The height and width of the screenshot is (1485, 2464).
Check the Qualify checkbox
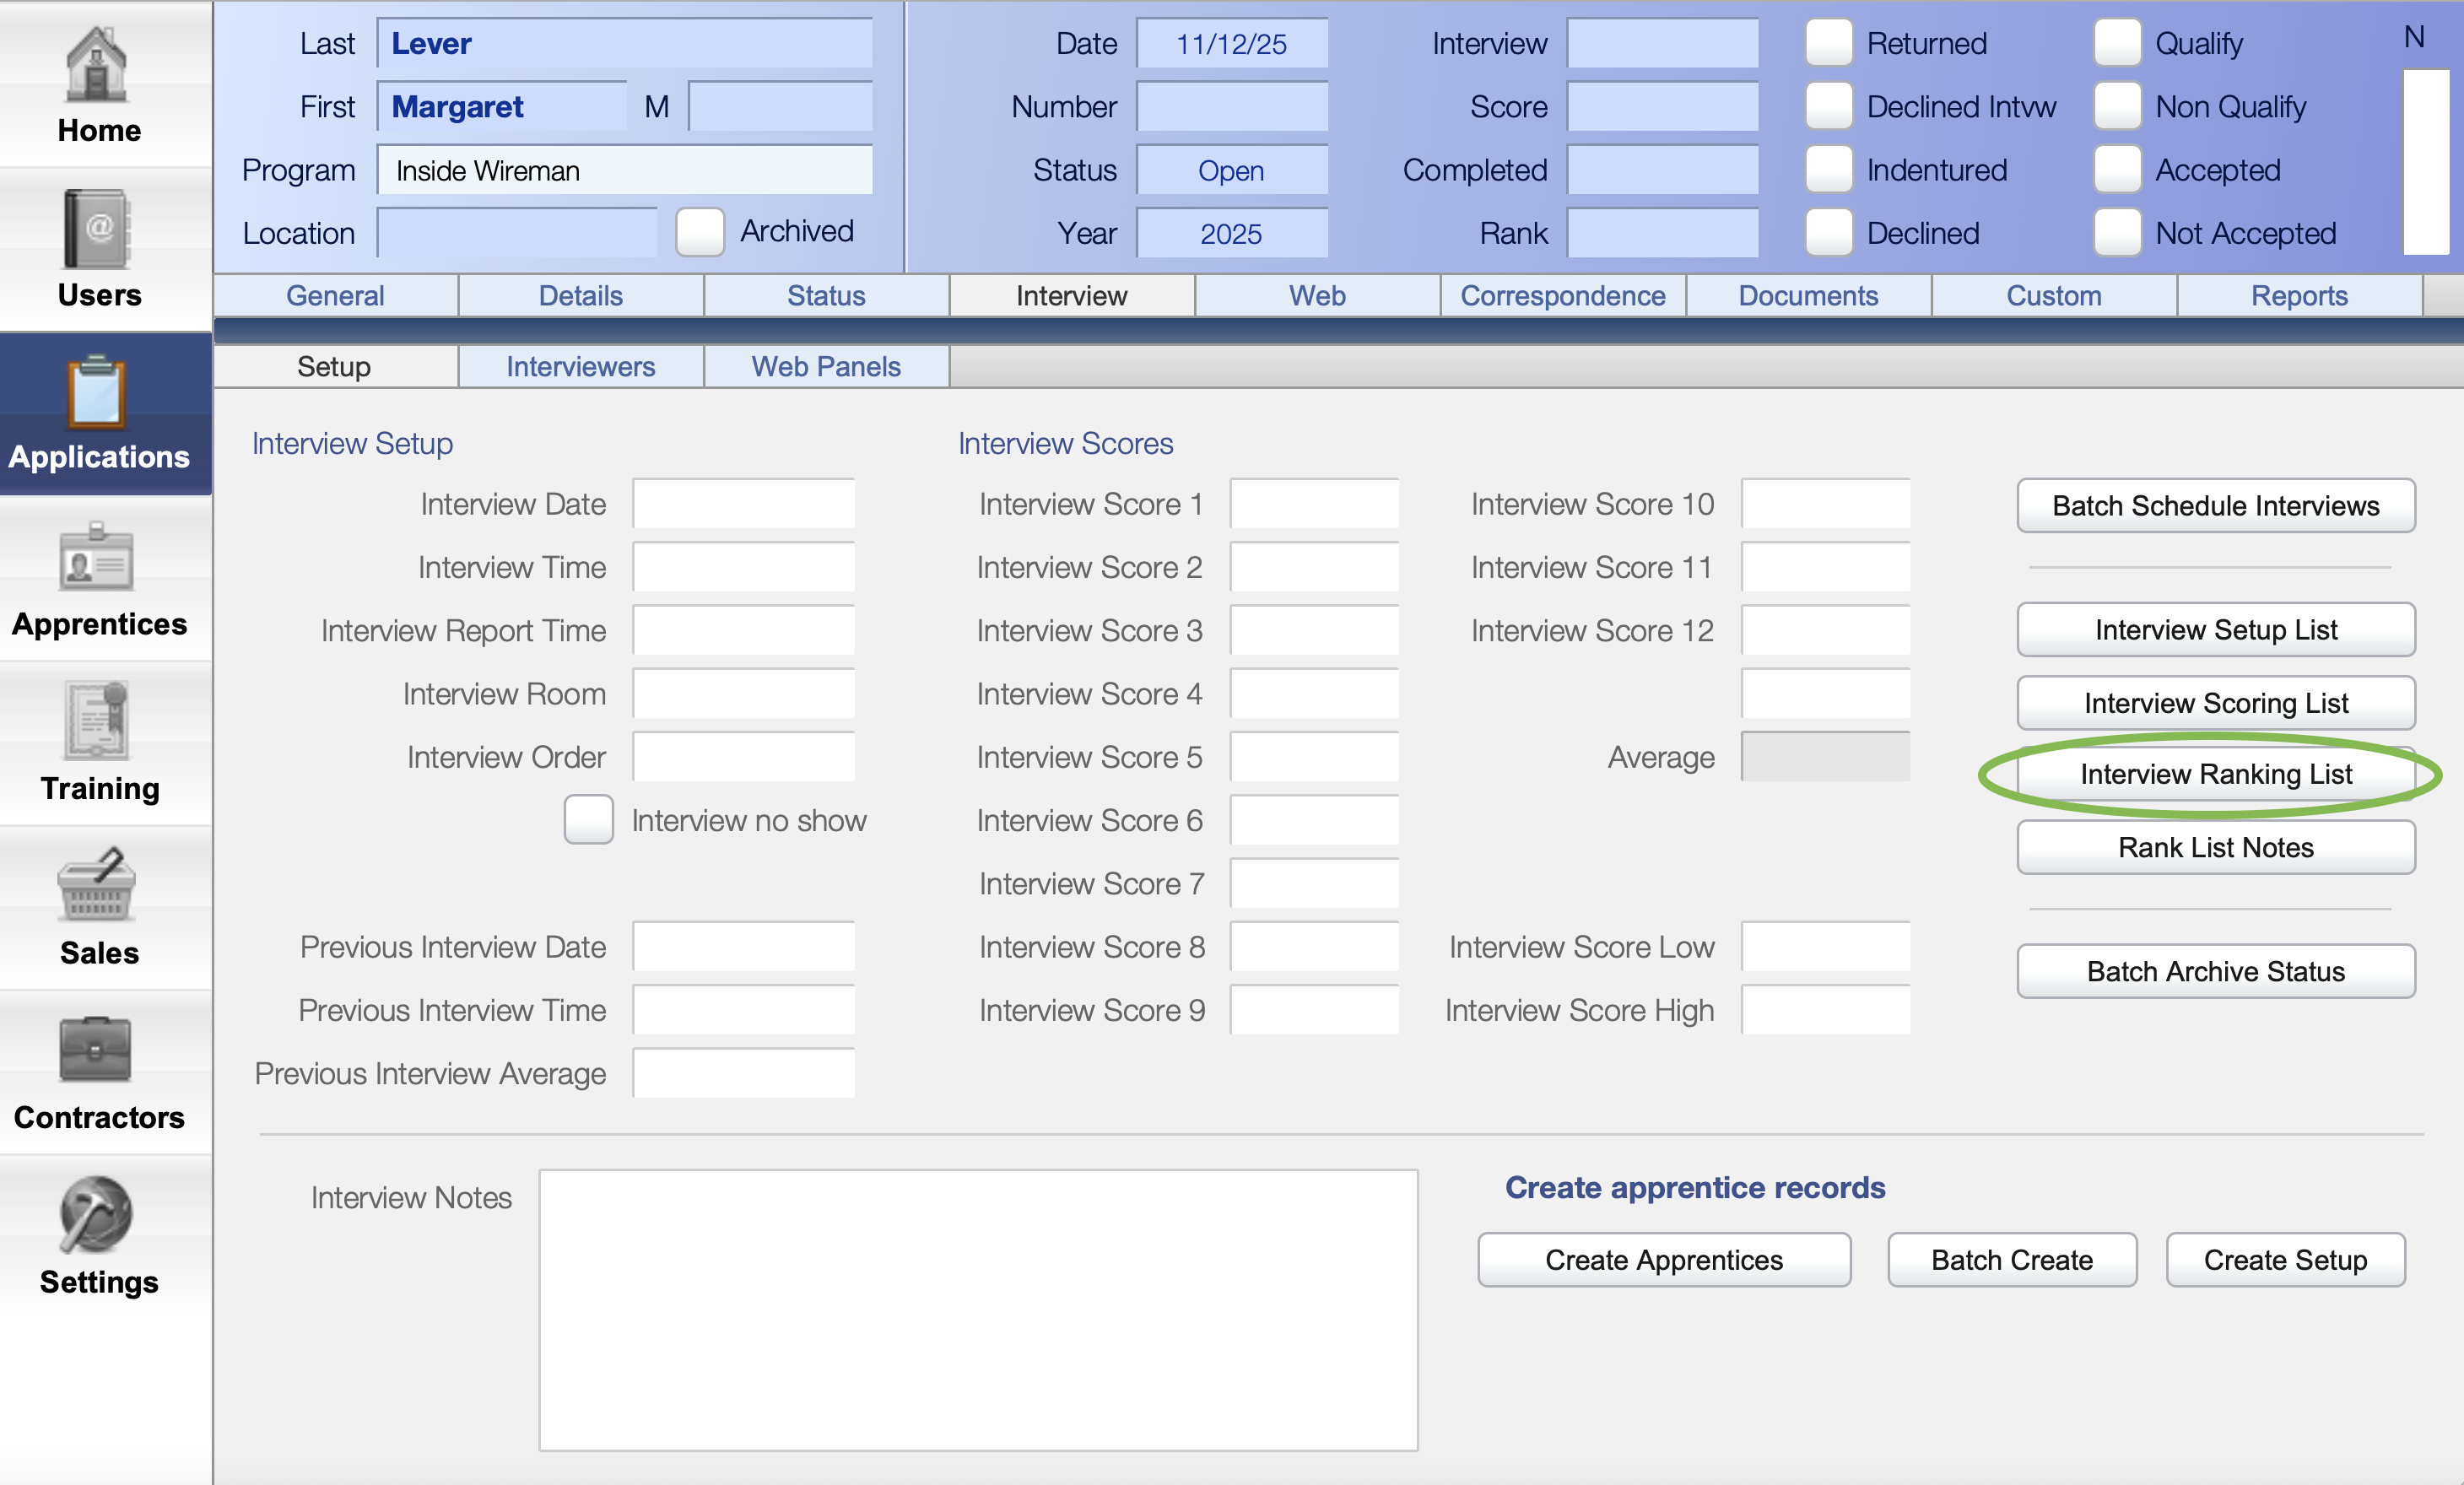tap(2117, 43)
